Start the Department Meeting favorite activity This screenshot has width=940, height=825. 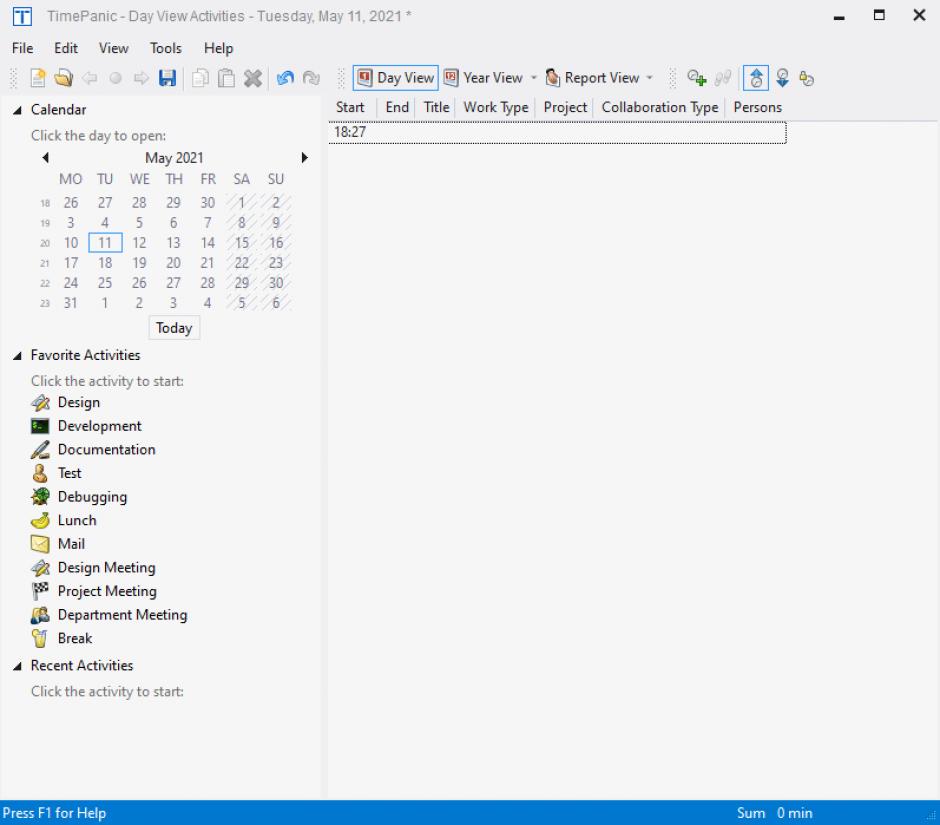pos(109,615)
